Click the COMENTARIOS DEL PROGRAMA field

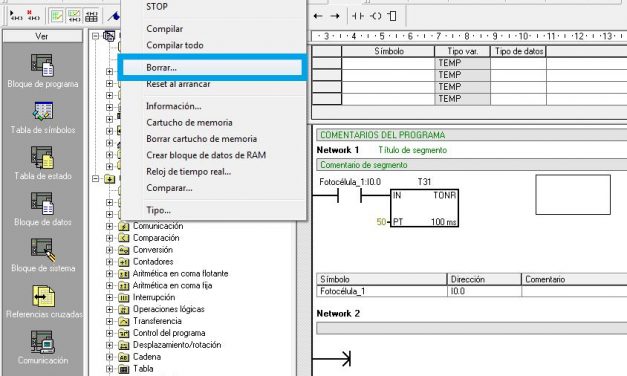tap(472, 135)
